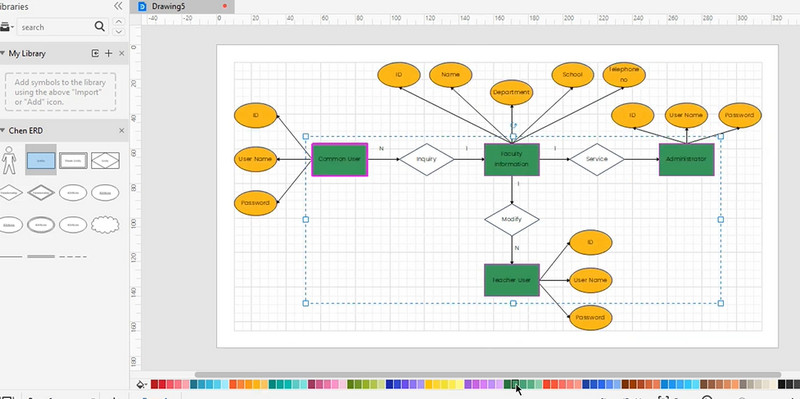Select the Modify relationship diamond

tap(512, 219)
